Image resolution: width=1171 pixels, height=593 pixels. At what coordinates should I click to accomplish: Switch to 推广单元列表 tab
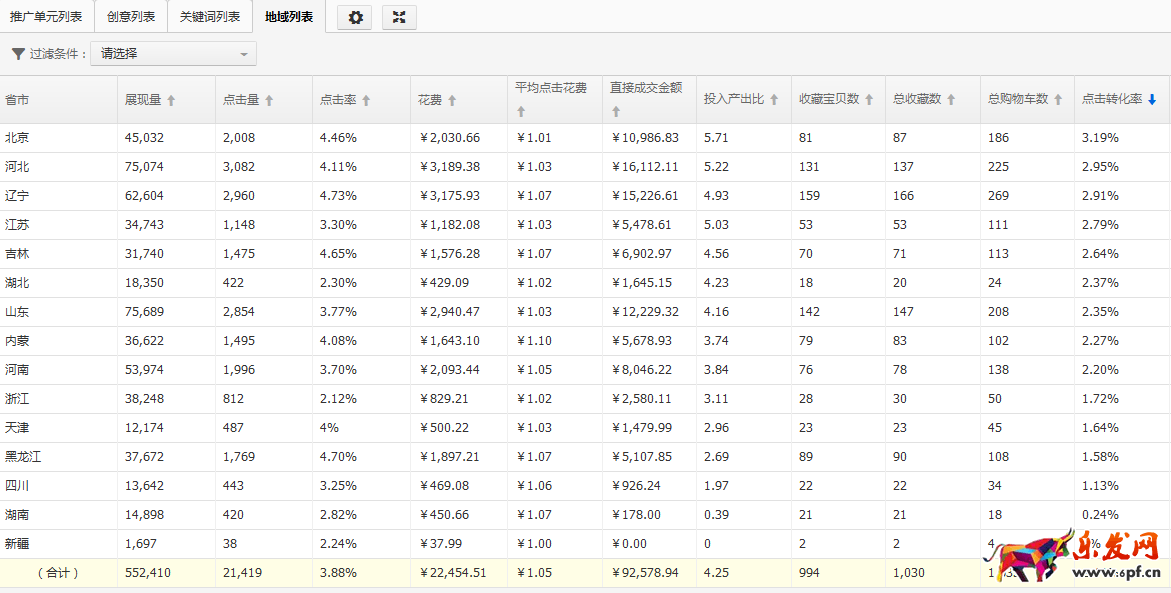(x=47, y=17)
